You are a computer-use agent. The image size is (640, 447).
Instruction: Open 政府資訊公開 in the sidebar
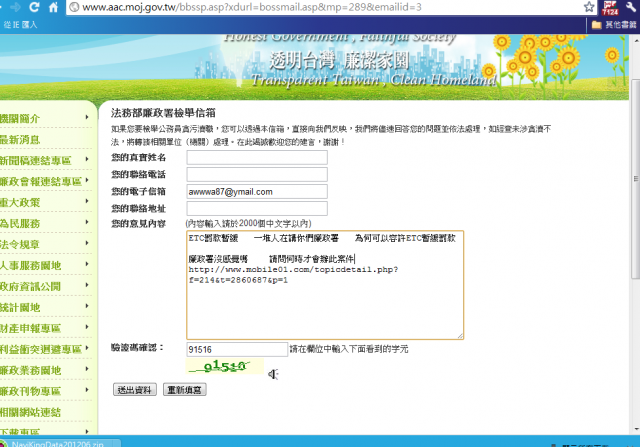[31, 287]
